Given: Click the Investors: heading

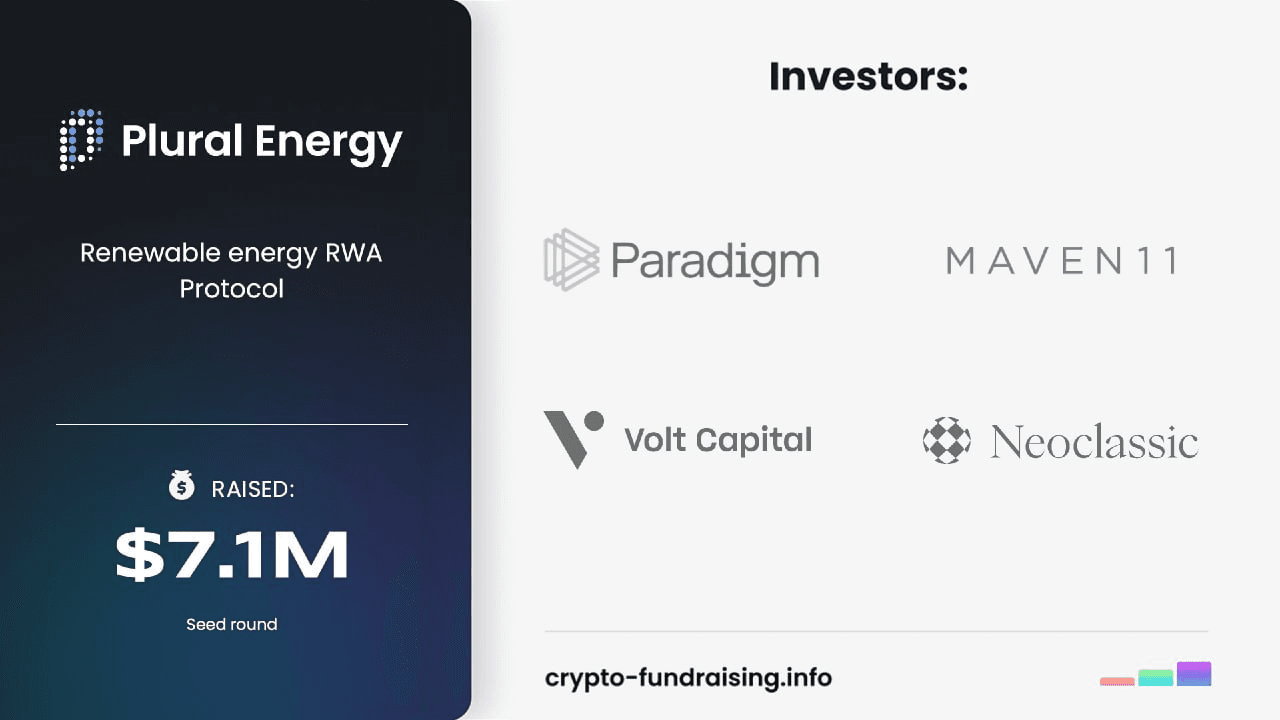Looking at the screenshot, I should (x=868, y=76).
